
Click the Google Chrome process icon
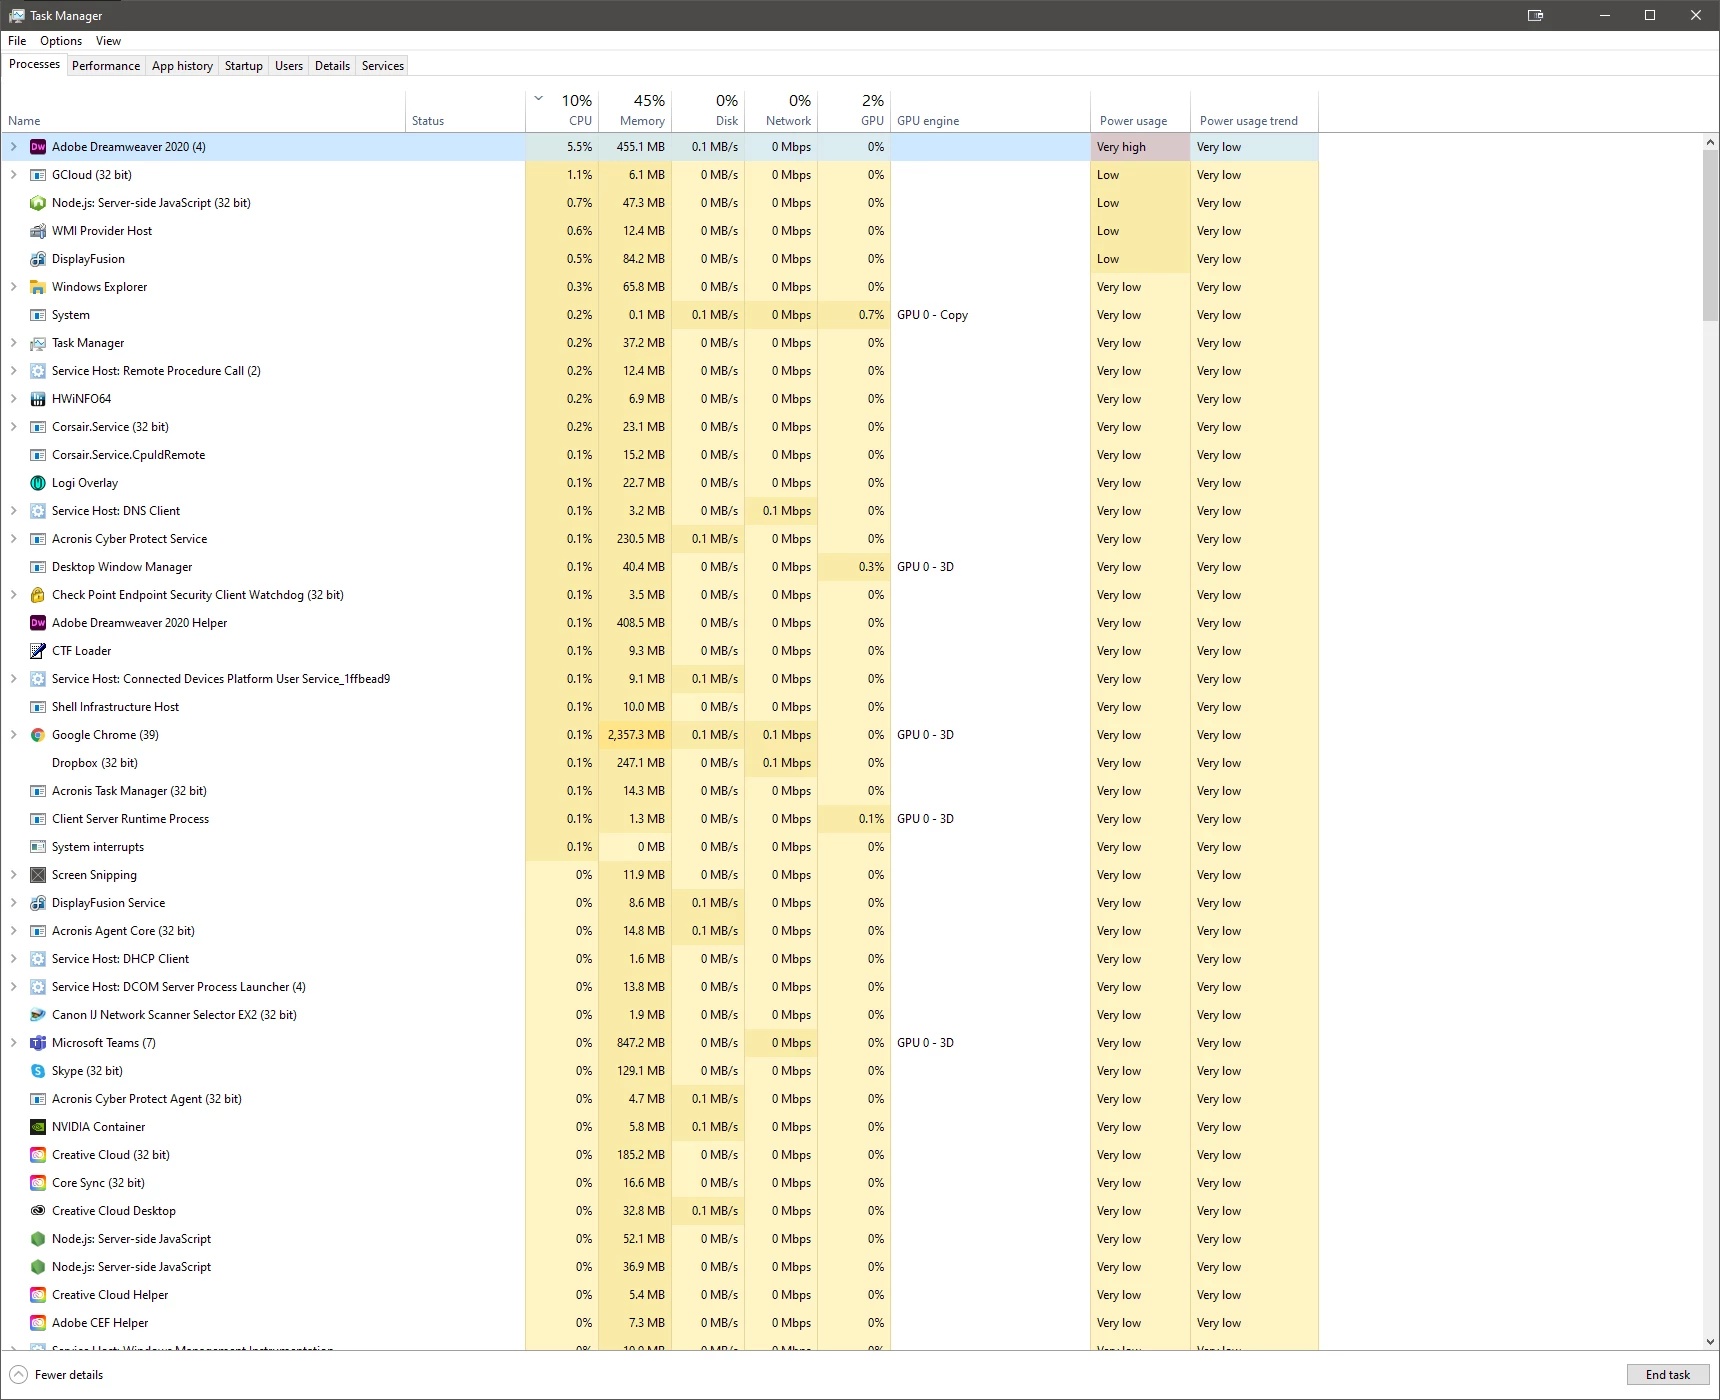38,735
